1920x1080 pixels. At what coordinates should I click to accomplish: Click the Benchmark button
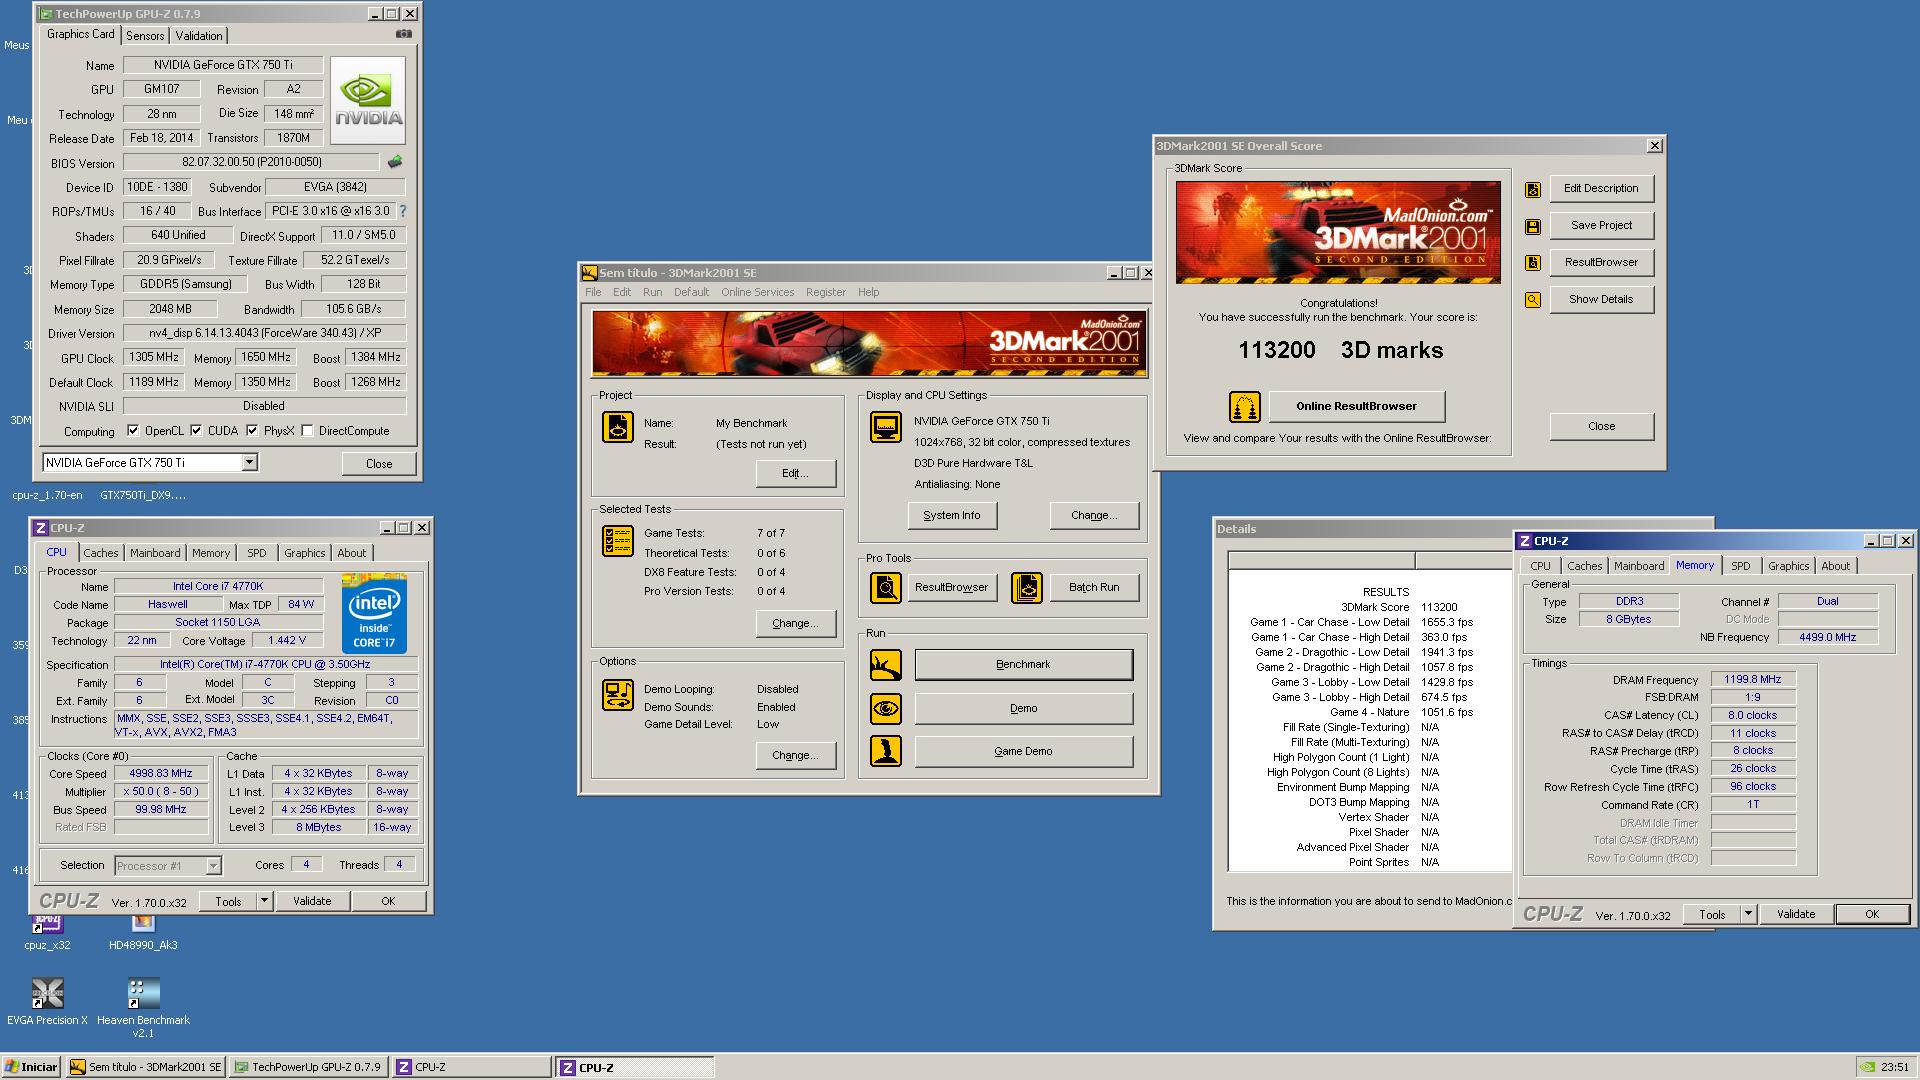click(x=1023, y=665)
